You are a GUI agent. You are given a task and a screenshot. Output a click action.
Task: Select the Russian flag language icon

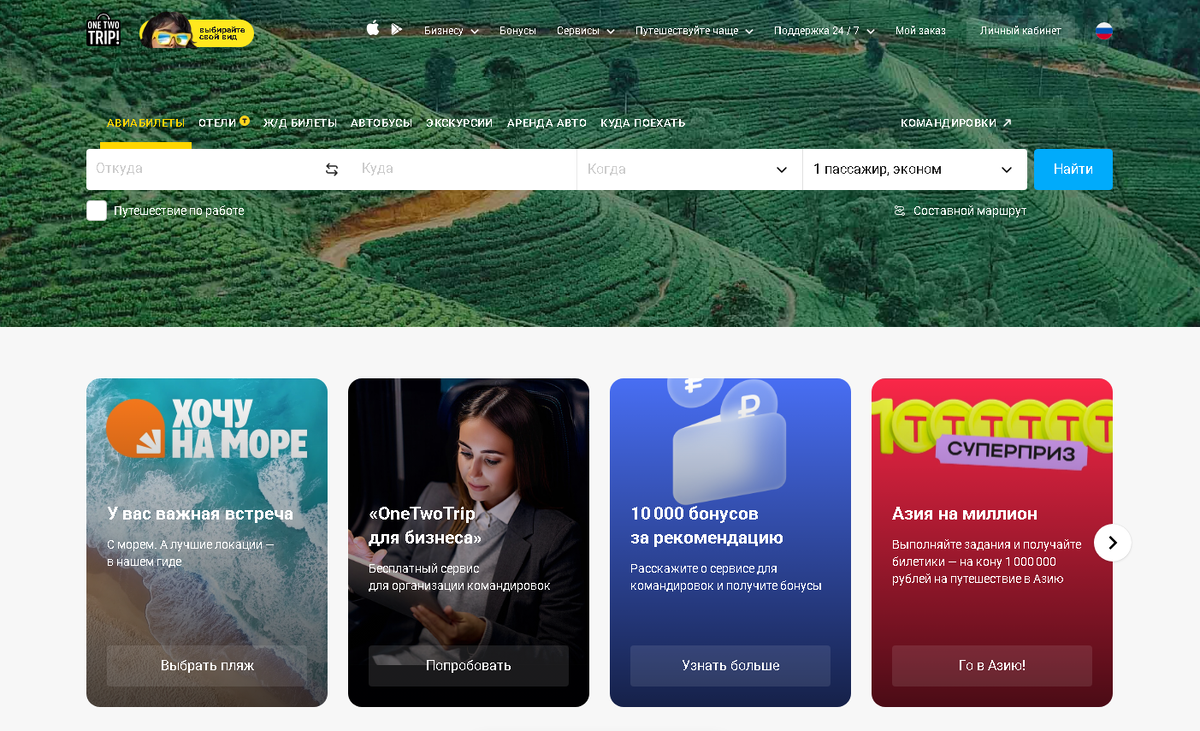(x=1104, y=31)
